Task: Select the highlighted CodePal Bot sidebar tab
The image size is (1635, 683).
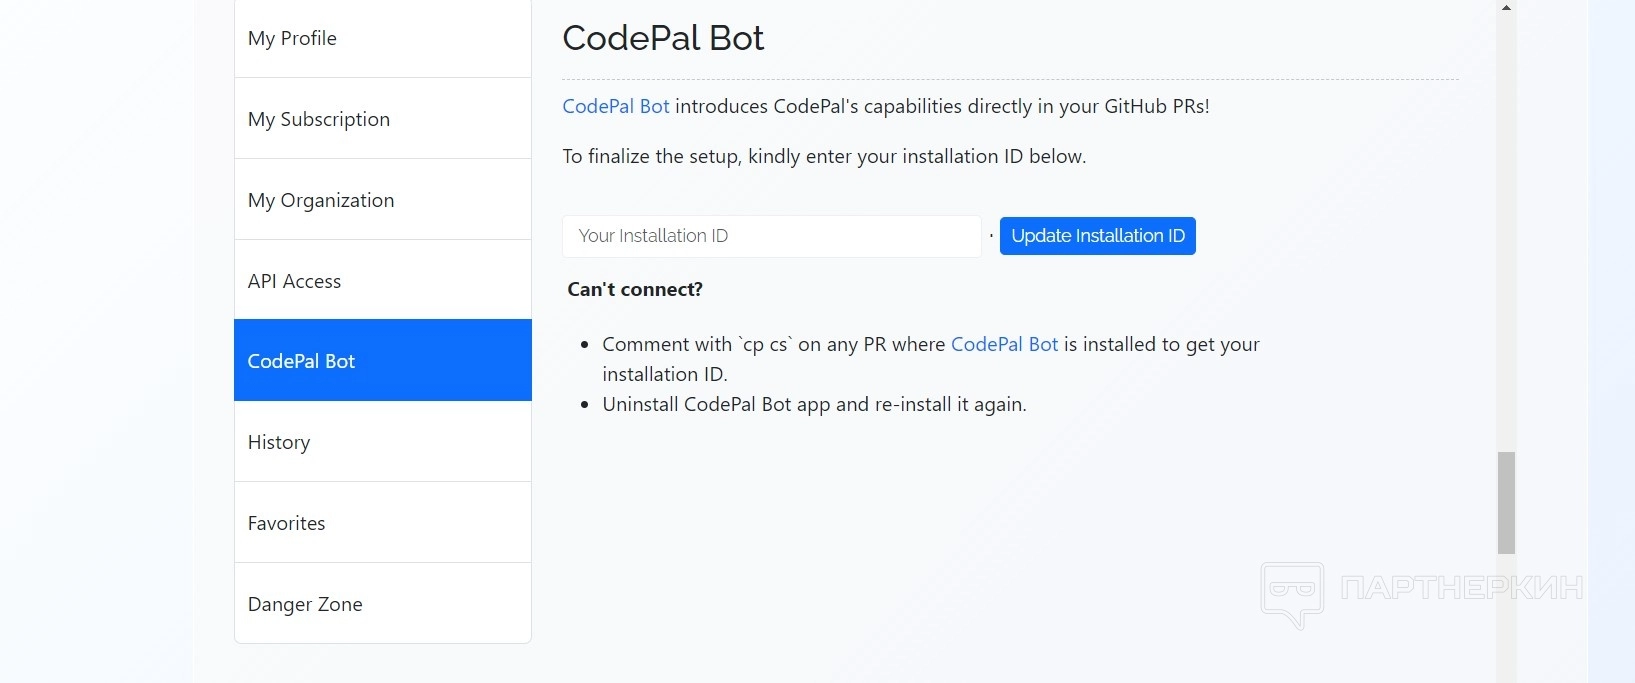Action: pyautogui.click(x=382, y=361)
